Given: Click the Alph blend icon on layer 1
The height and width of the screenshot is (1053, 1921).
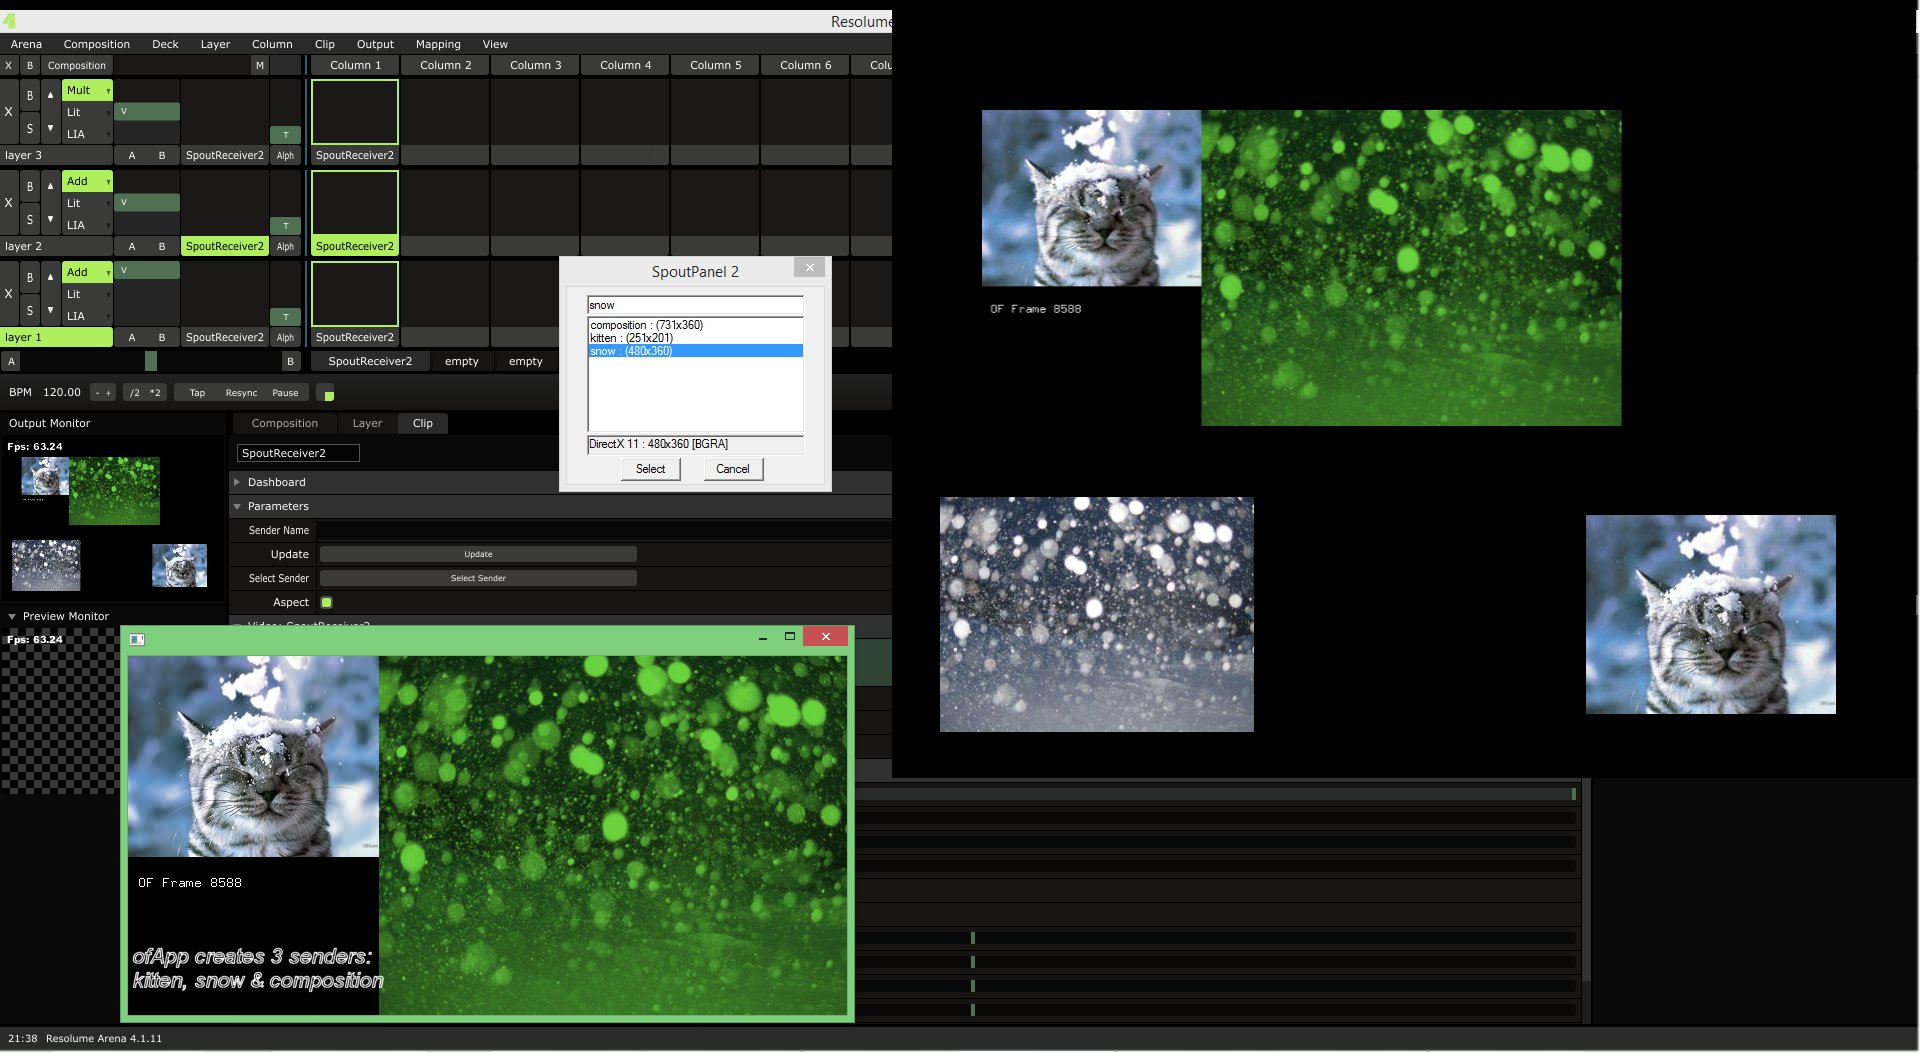Looking at the screenshot, I should pyautogui.click(x=286, y=337).
